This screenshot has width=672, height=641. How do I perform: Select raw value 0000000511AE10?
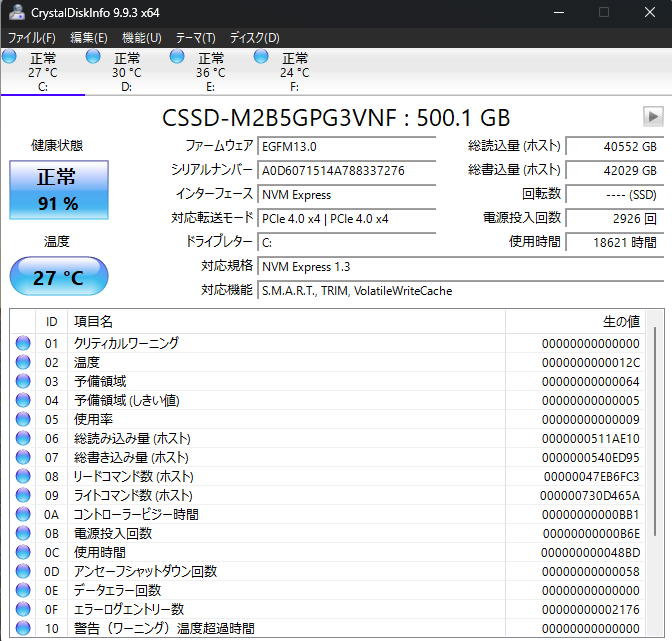[x=591, y=439]
